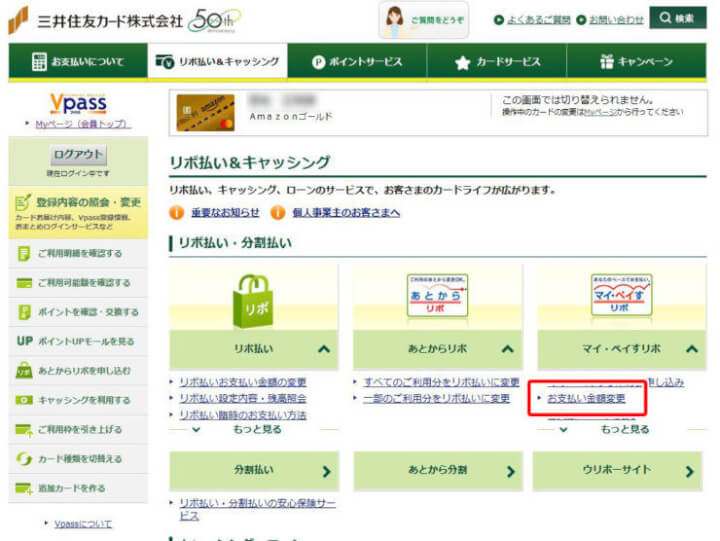Open お問い合わせ link
This screenshot has height=541, width=720.
pos(616,20)
